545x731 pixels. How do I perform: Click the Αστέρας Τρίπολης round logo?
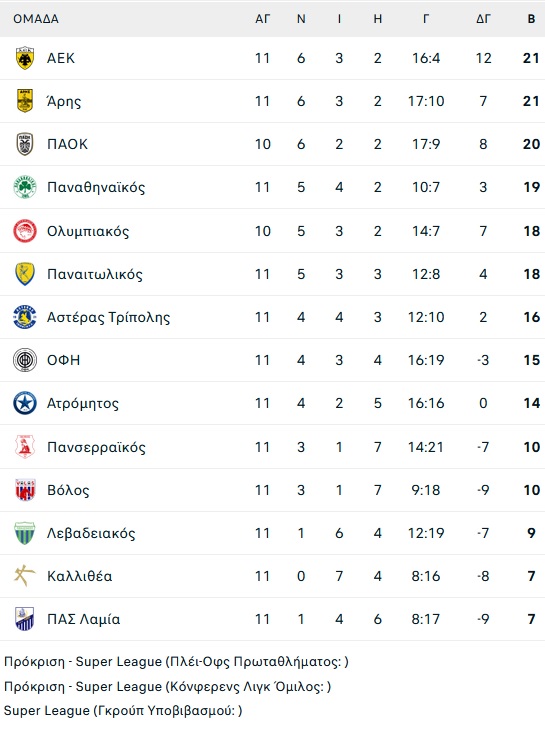(25, 317)
